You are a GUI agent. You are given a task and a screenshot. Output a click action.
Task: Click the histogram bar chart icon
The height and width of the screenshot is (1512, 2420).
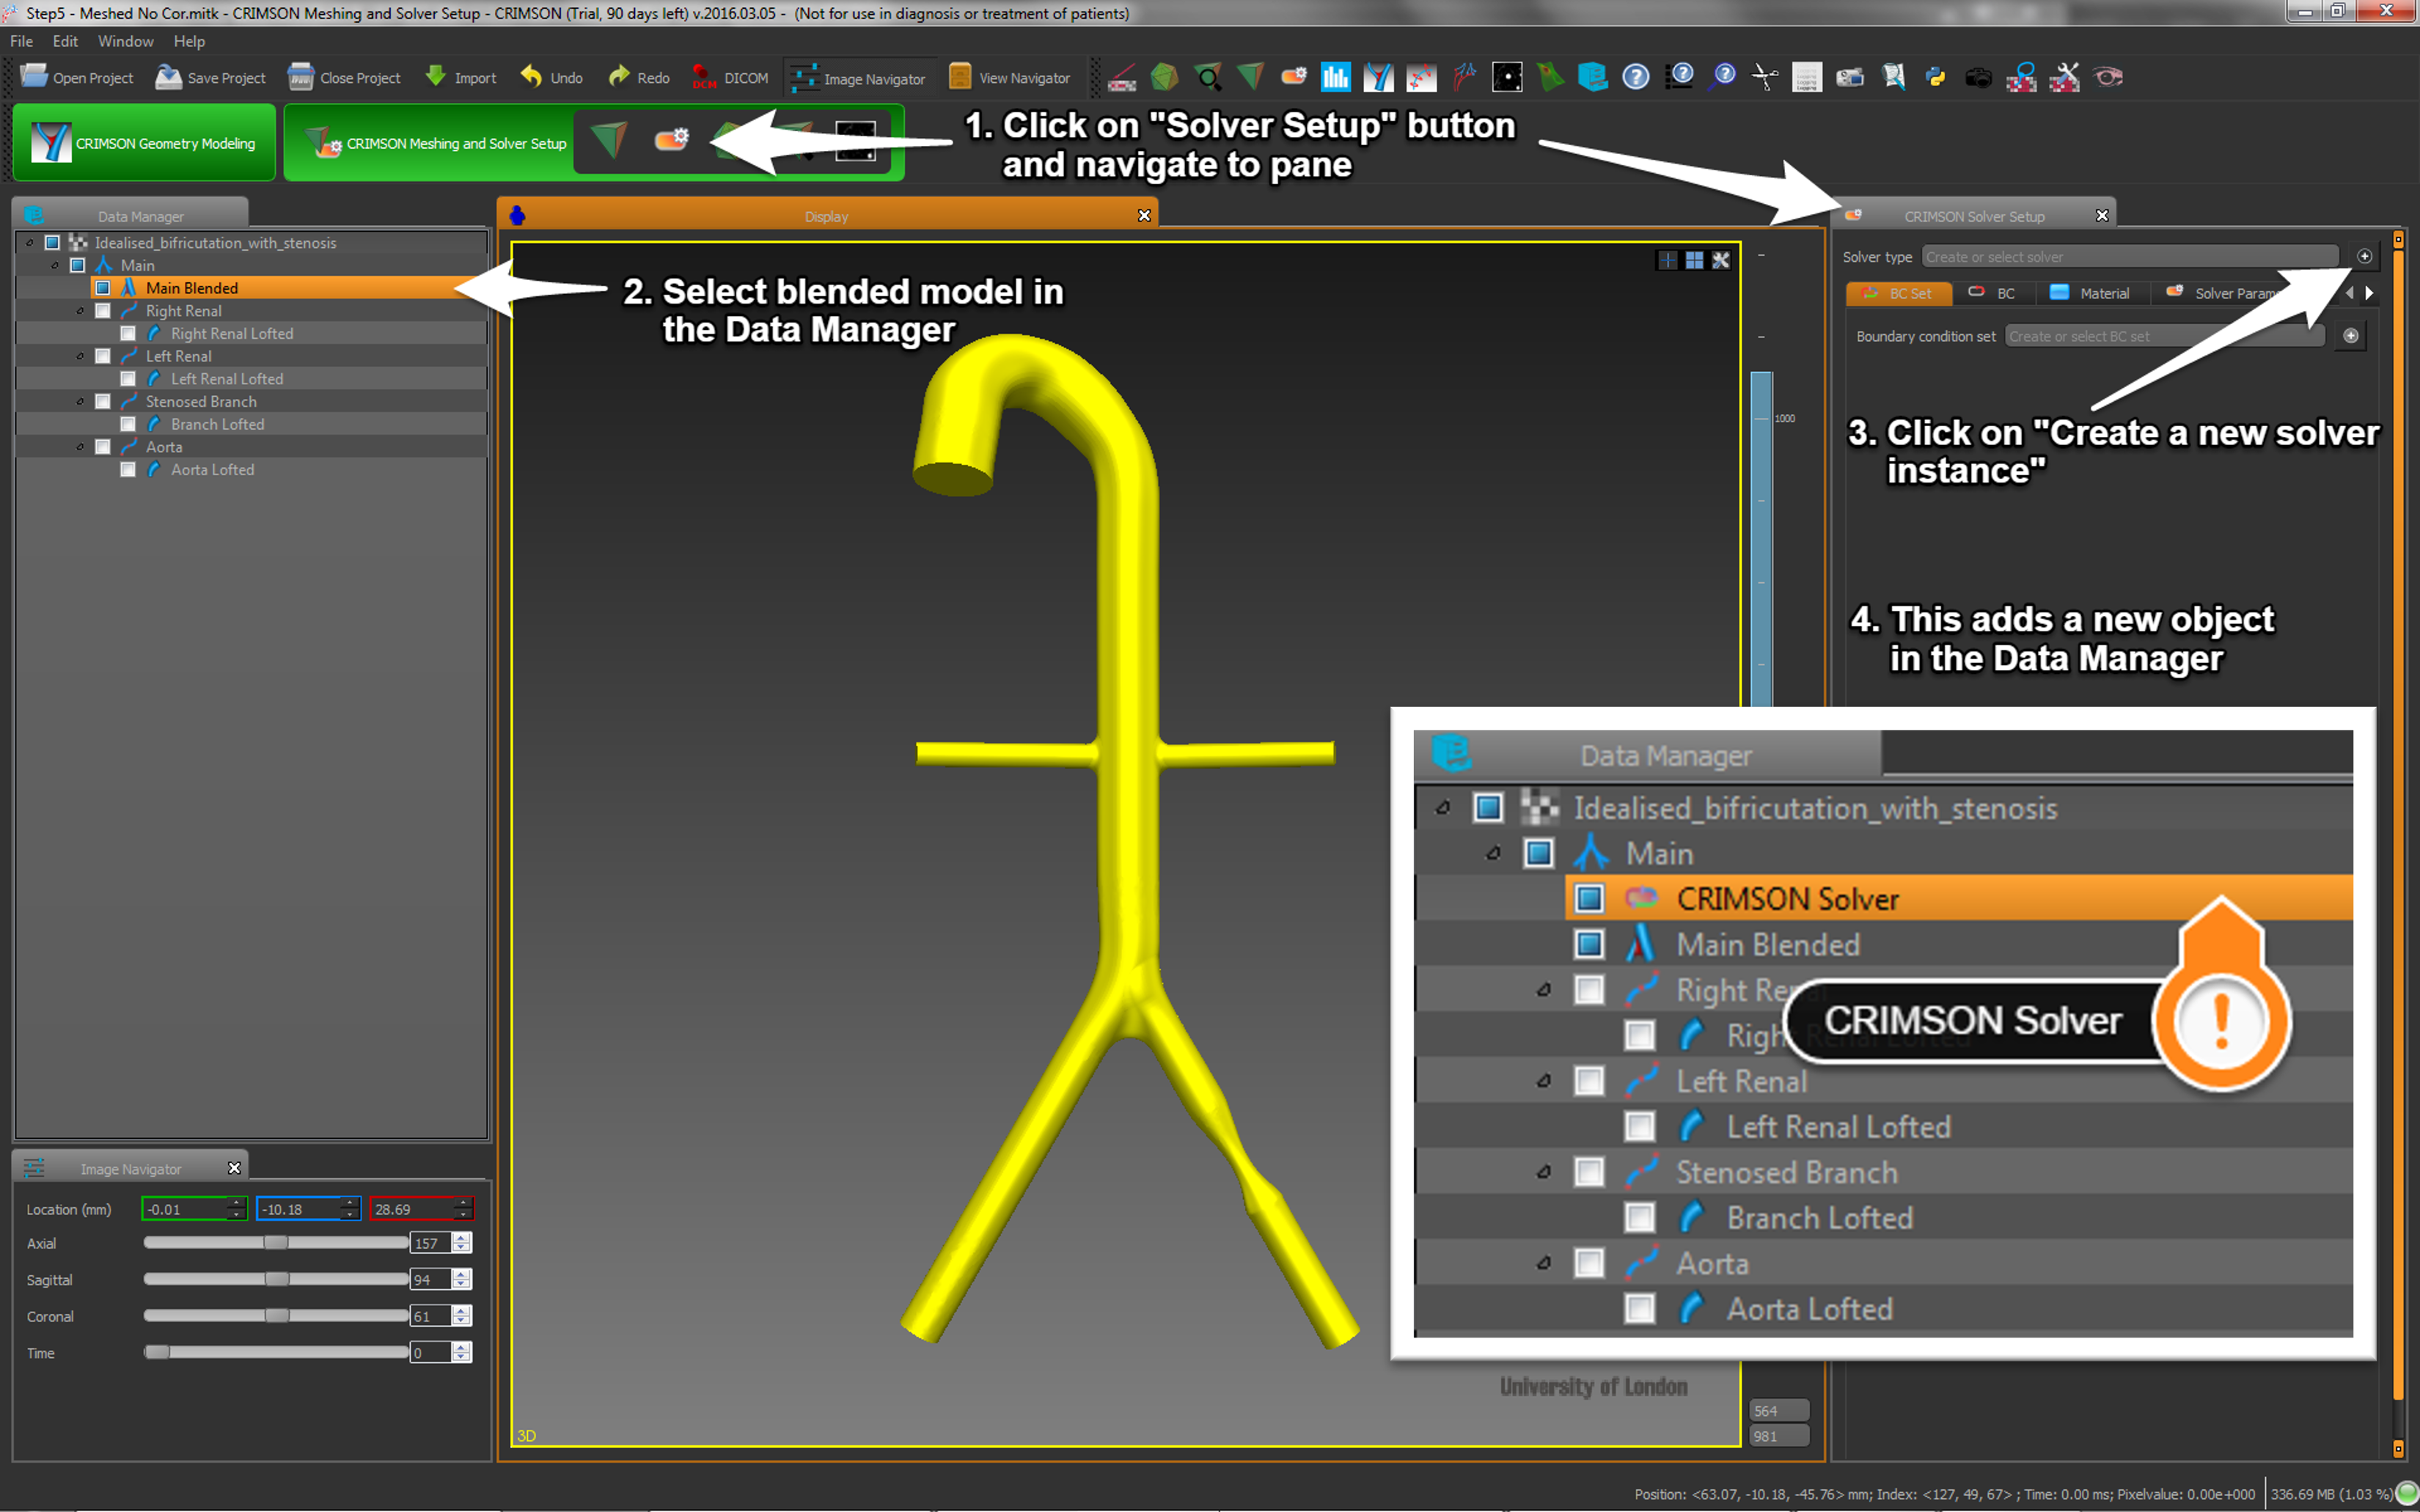[1335, 77]
